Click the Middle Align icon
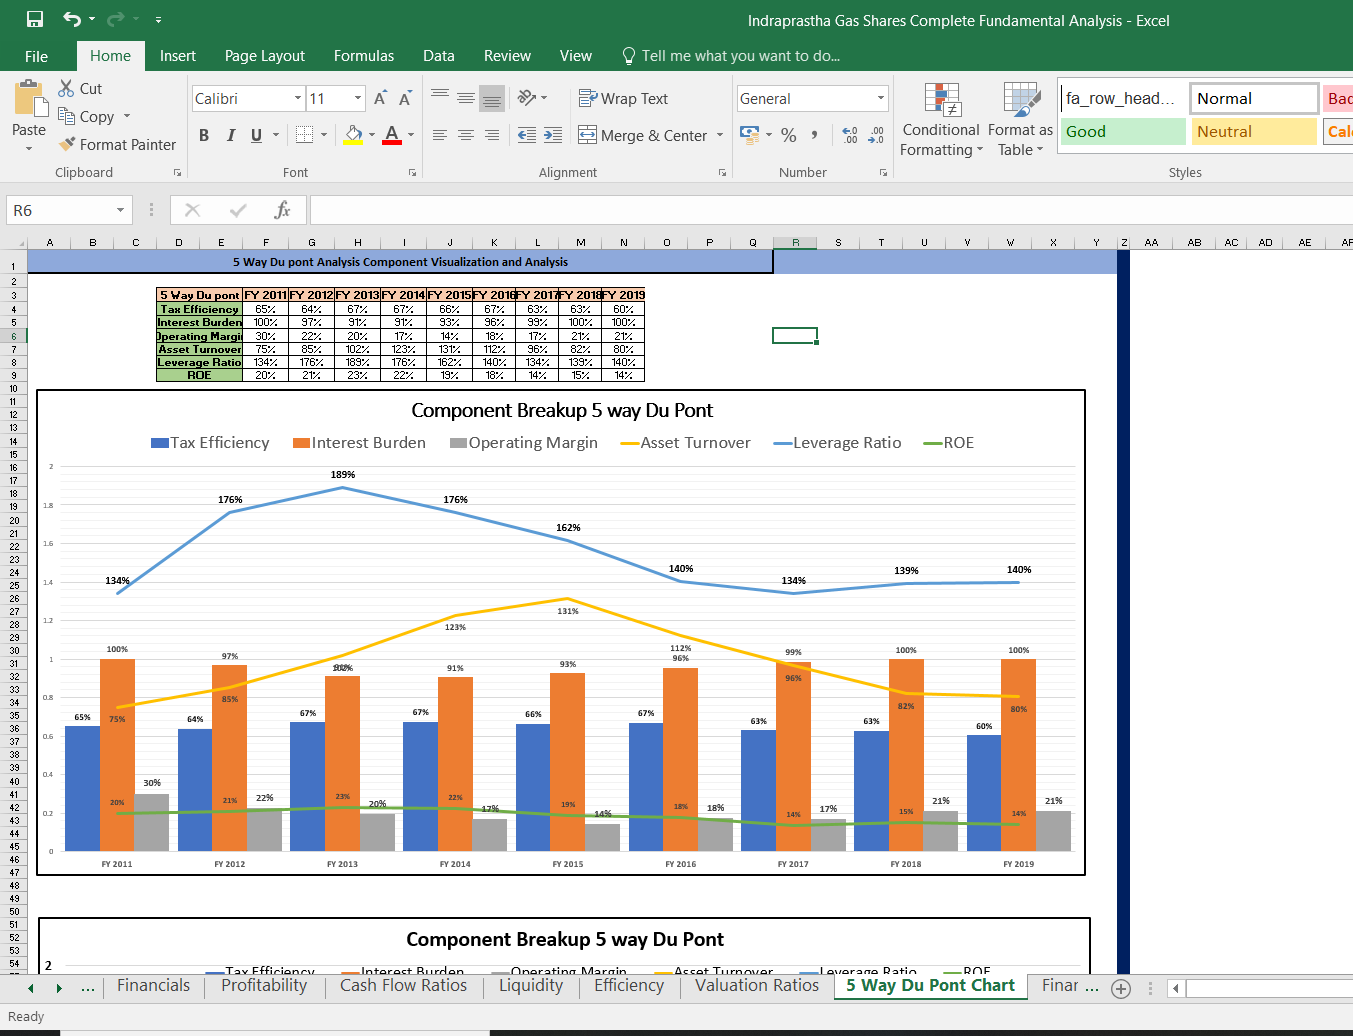Image resolution: width=1353 pixels, height=1036 pixels. click(x=466, y=98)
